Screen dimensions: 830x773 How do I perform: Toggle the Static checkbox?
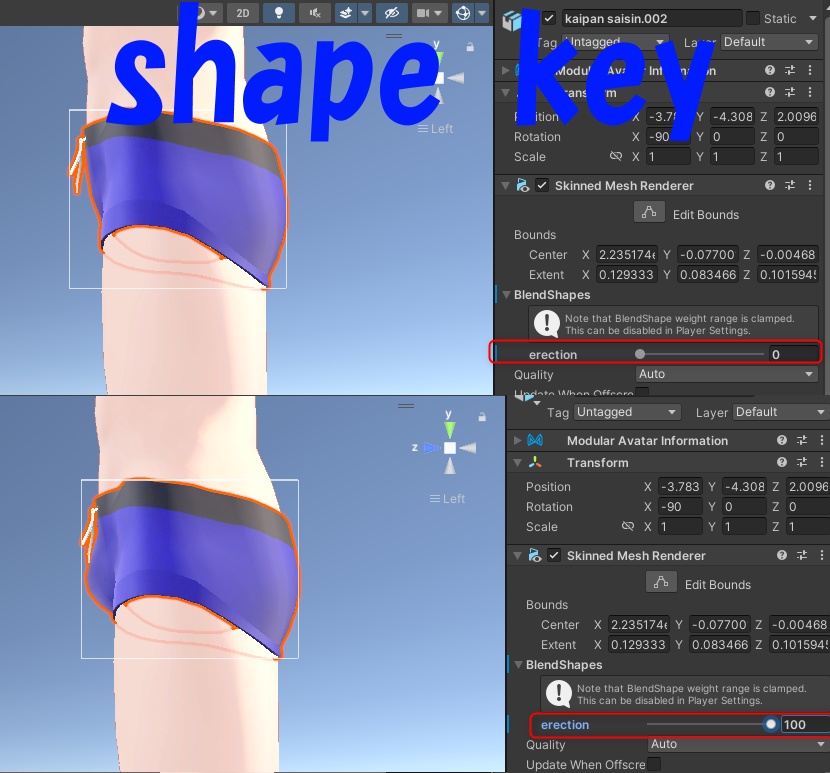point(752,19)
